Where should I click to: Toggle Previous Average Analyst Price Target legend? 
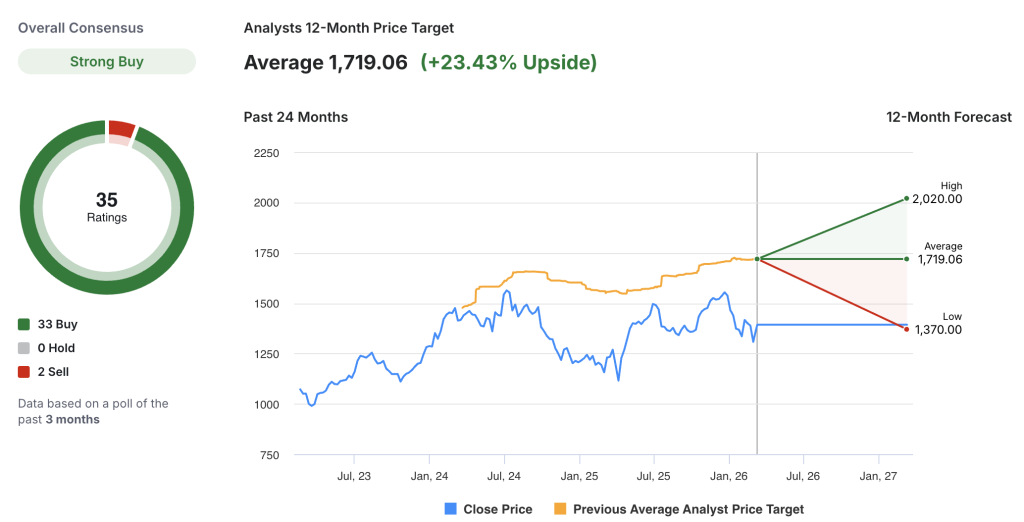[x=678, y=509]
